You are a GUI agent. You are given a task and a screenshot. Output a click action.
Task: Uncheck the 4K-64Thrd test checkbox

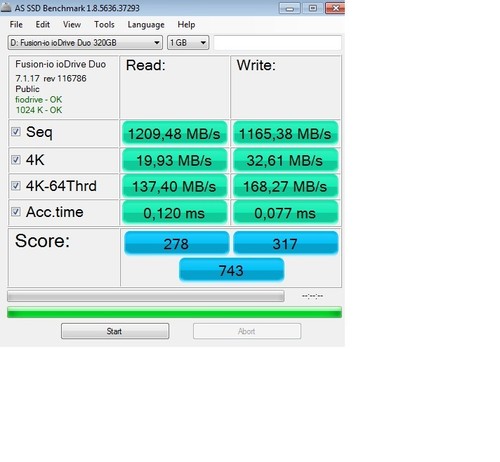[x=16, y=186]
